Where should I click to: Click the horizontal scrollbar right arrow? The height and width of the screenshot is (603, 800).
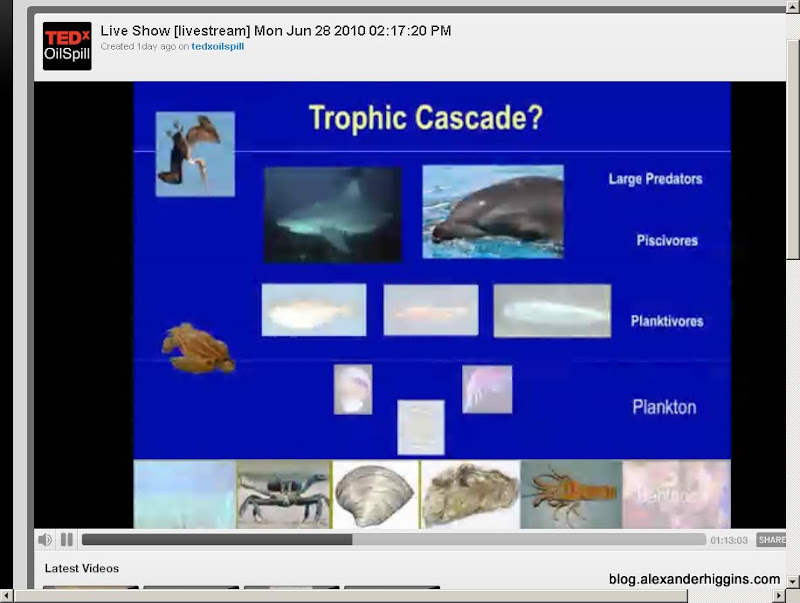point(779,595)
